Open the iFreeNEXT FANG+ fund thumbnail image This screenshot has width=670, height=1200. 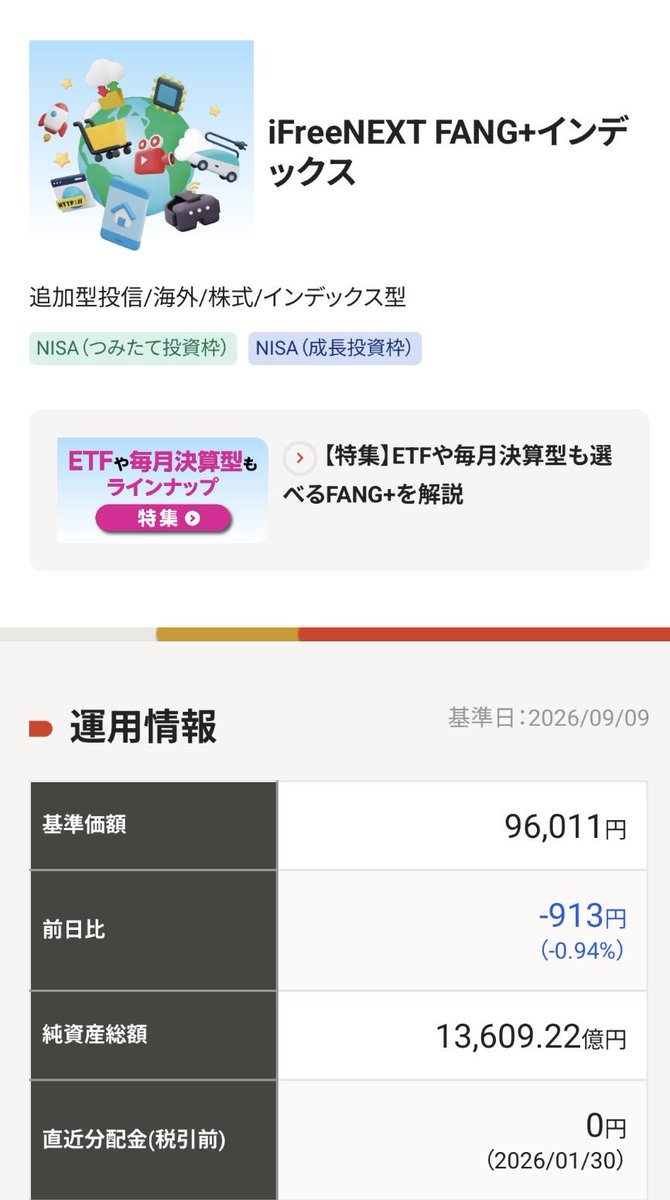click(141, 152)
